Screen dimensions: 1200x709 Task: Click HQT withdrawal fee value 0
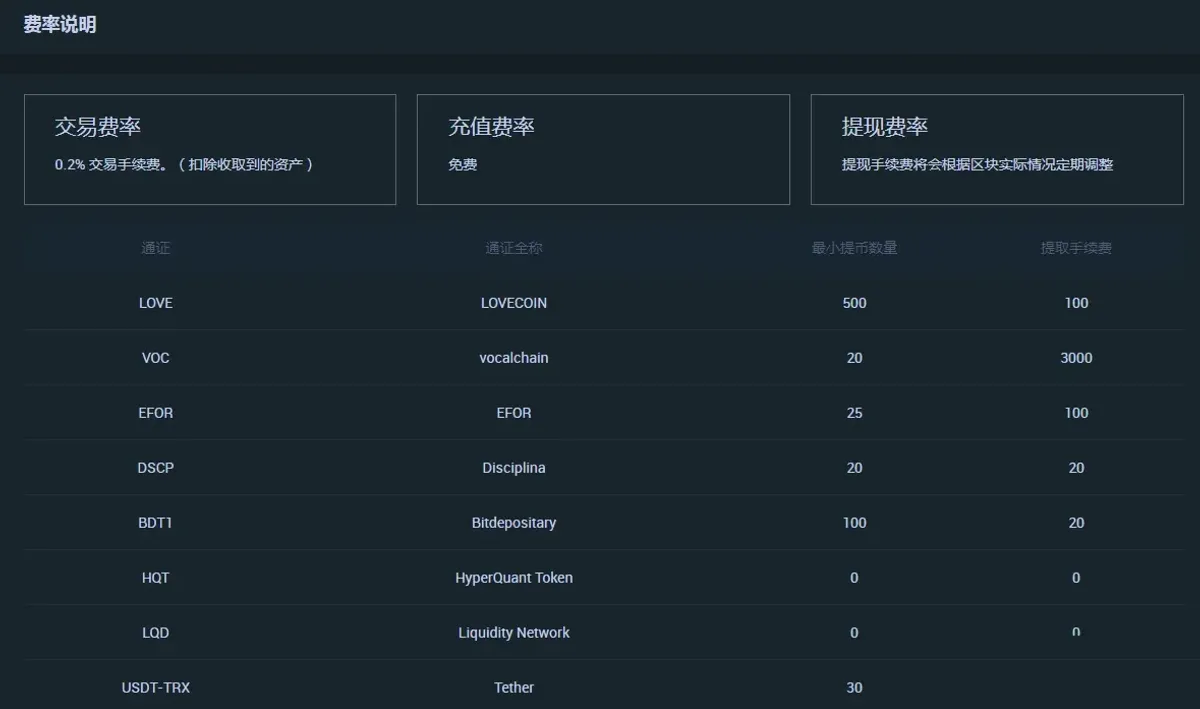coord(1076,578)
